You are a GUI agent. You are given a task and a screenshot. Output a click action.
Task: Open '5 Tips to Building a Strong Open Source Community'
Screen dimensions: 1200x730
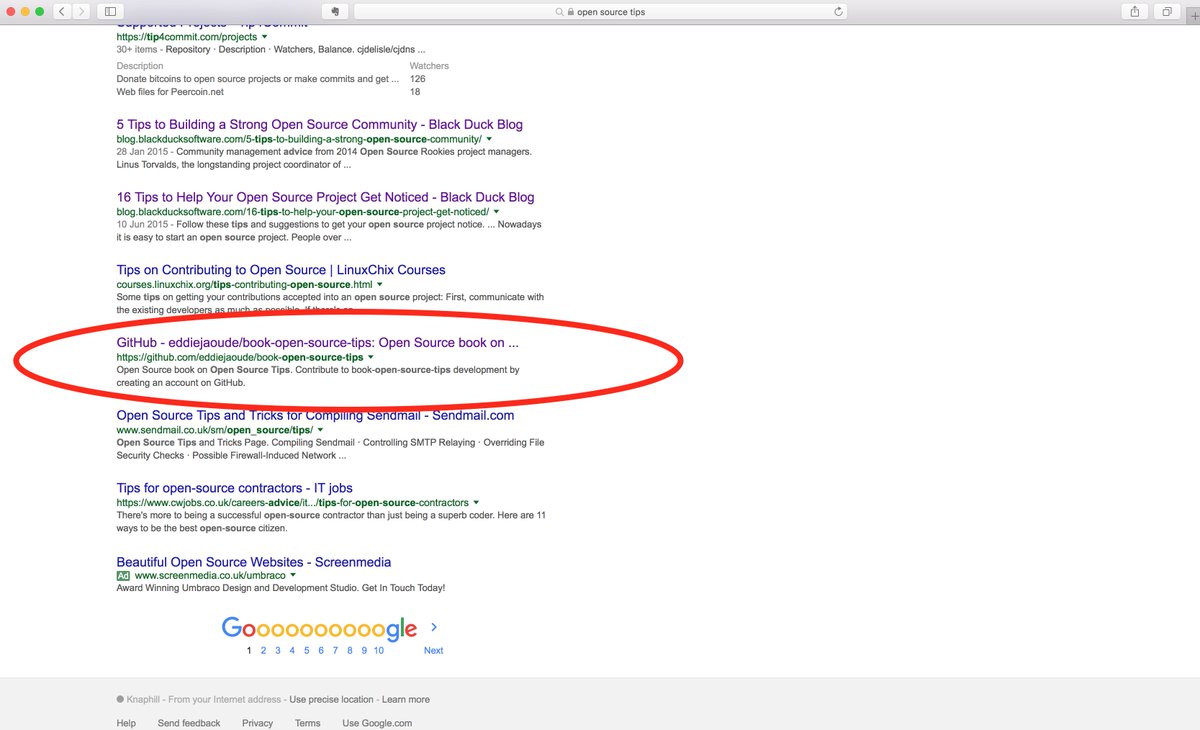click(319, 125)
